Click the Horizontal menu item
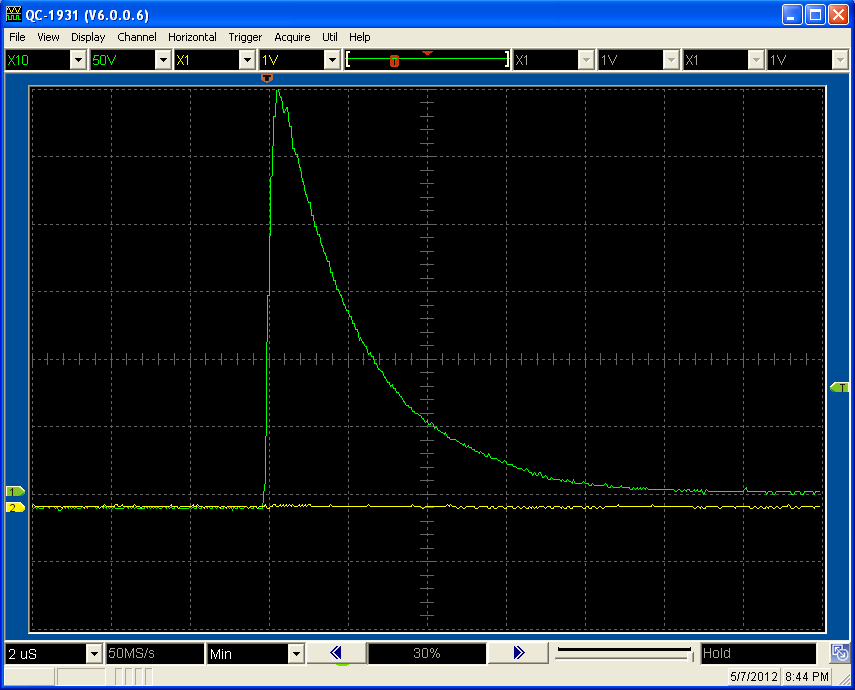This screenshot has height=690, width=855. (192, 37)
